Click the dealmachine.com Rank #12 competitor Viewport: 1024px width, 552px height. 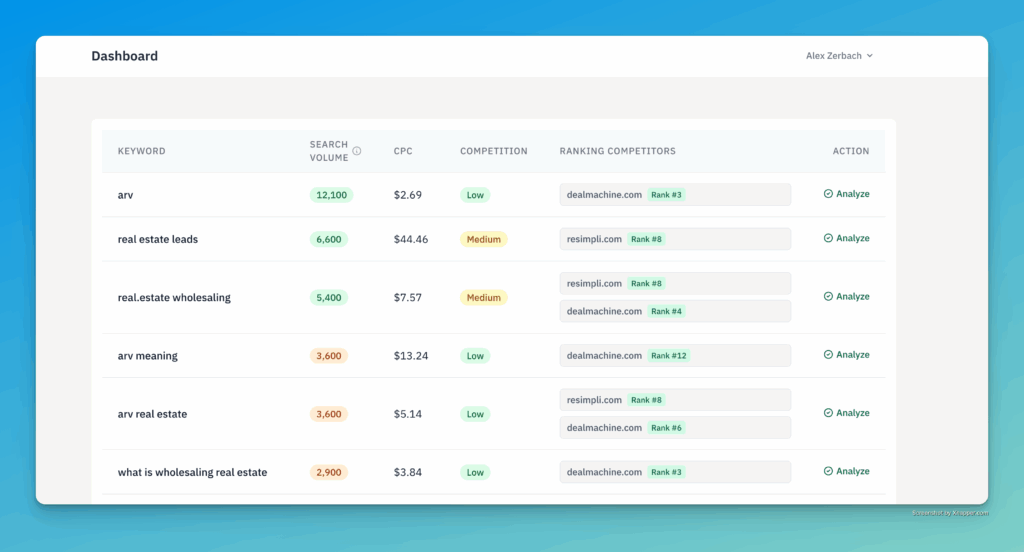click(x=674, y=356)
